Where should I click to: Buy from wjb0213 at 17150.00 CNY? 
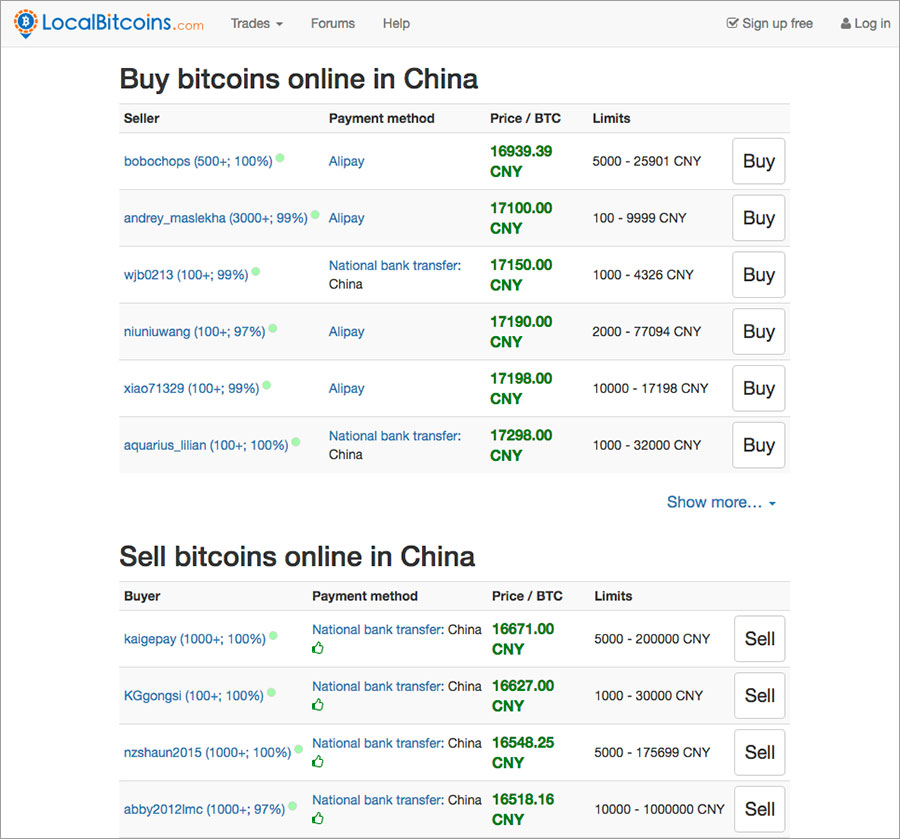(x=759, y=275)
